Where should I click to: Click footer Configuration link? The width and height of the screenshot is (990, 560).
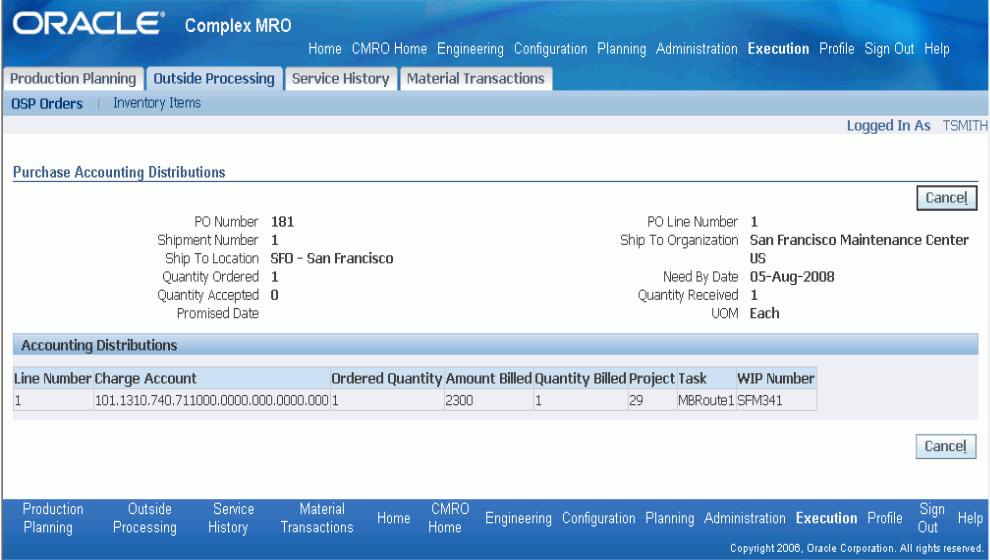pos(599,518)
